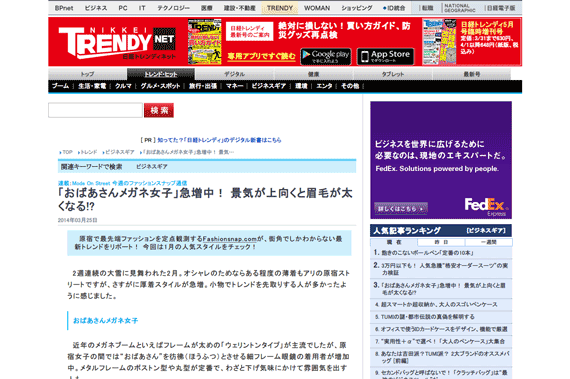Viewport: 570px width, 379px height.
Task: Click the article date 2014年03月25日
Action: coord(77,220)
